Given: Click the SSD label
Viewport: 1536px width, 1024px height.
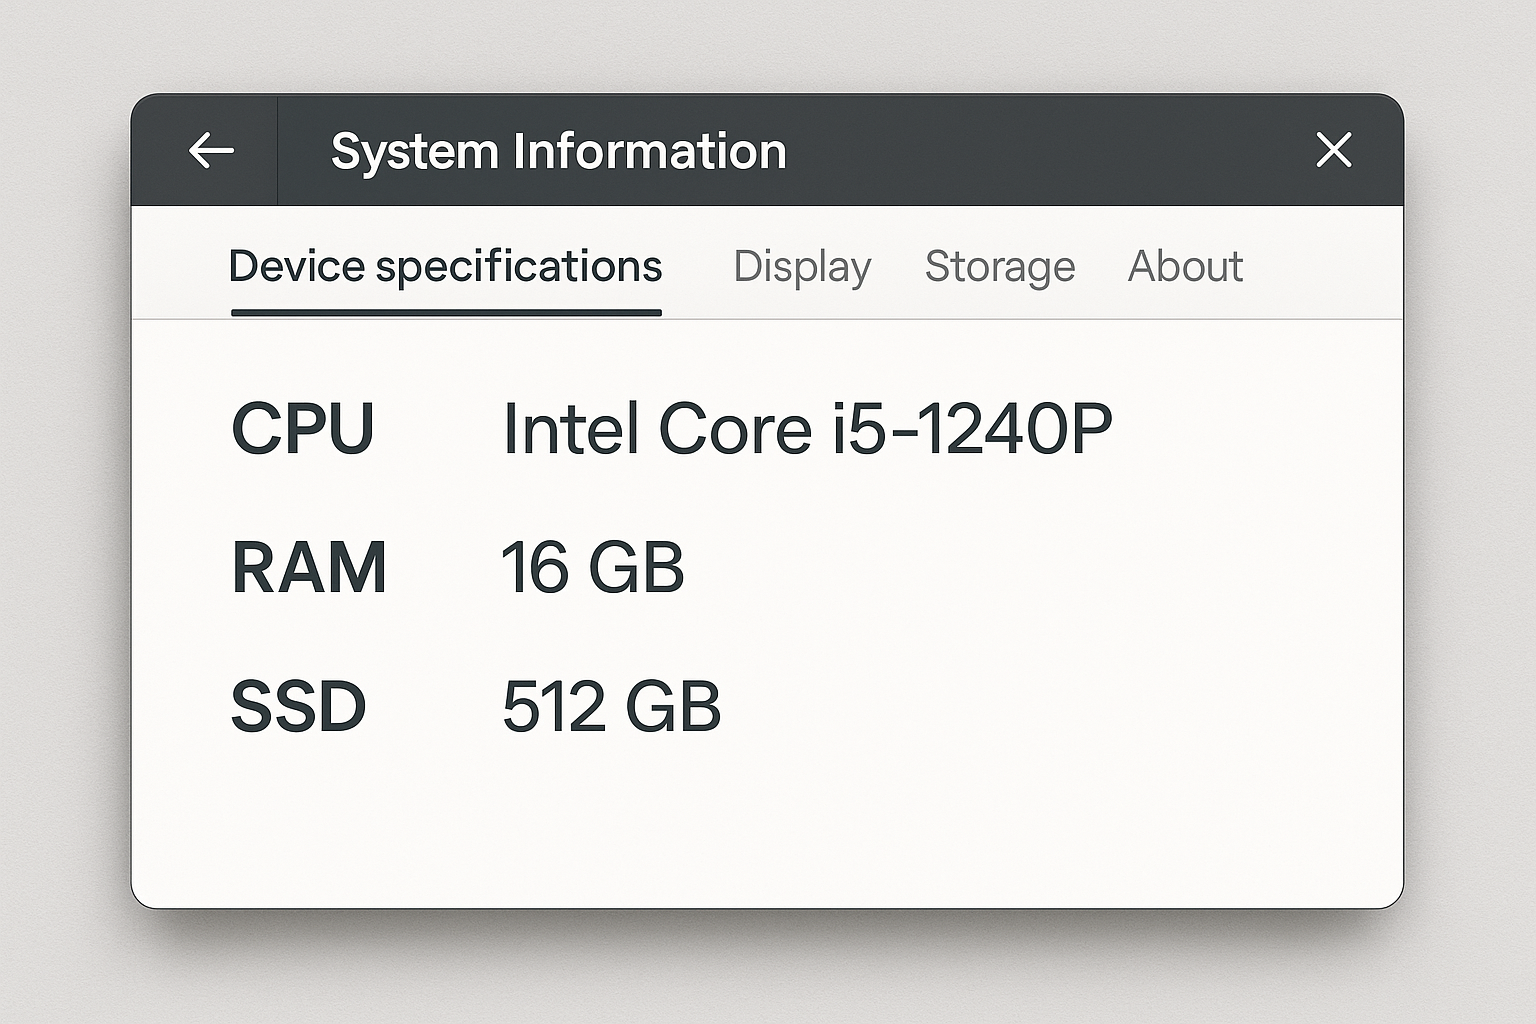Looking at the screenshot, I should [299, 707].
